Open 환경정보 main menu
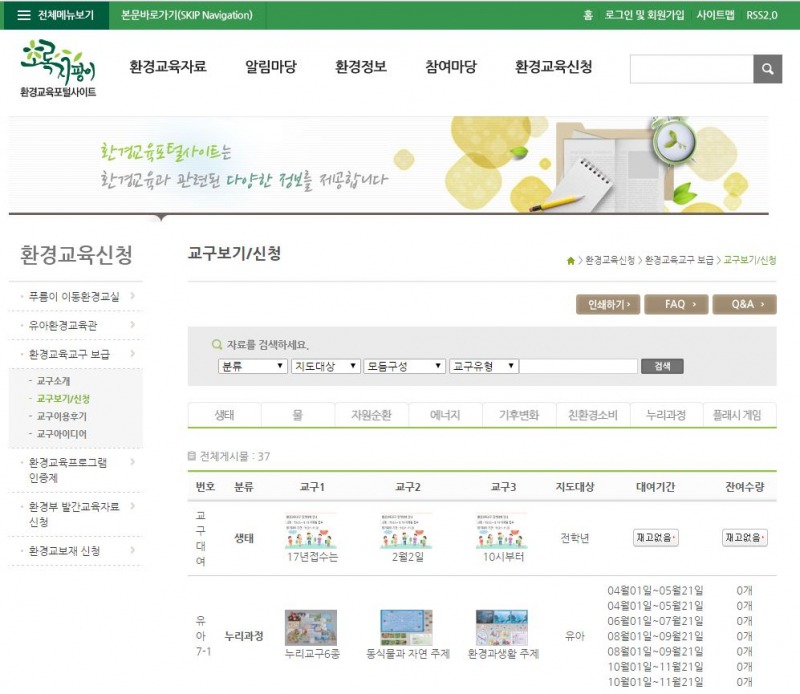 [361, 66]
